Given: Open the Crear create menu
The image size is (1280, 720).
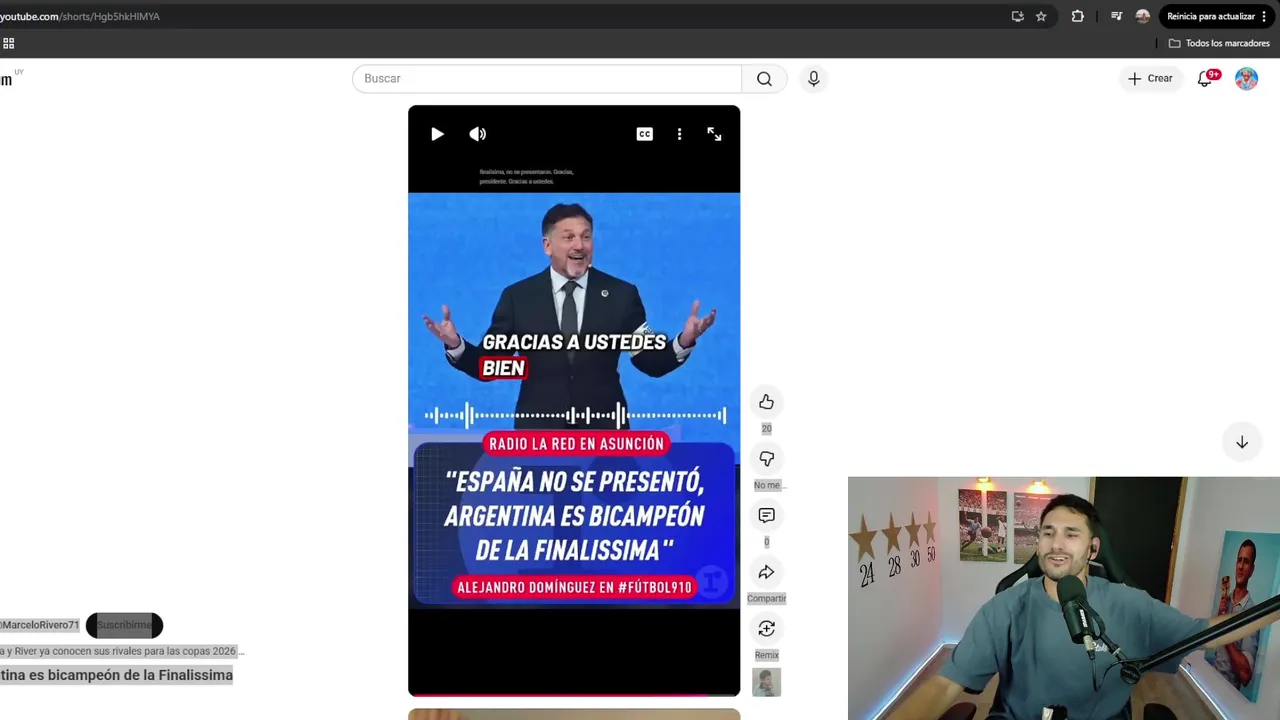Looking at the screenshot, I should [1150, 78].
